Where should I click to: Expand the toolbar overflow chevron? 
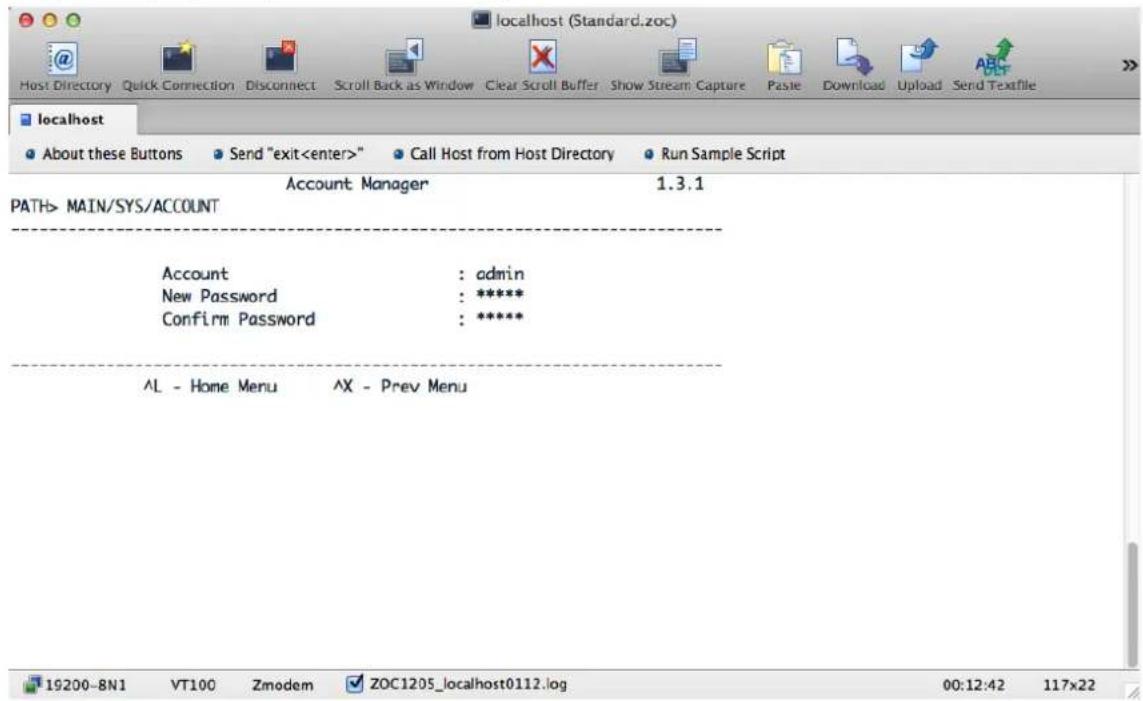click(1129, 66)
